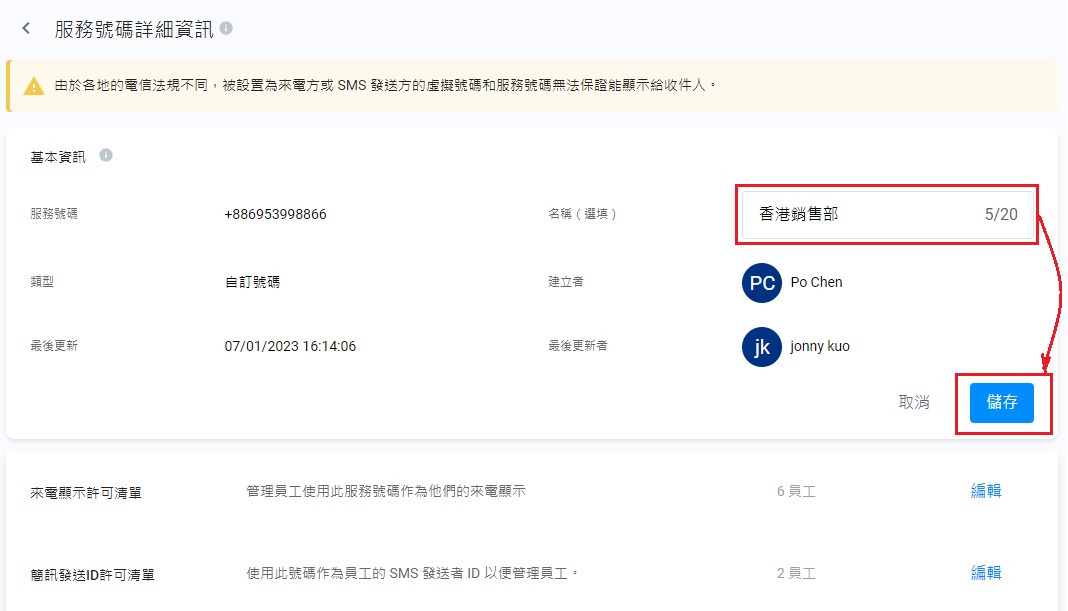Viewport: 1068px width, 611px height.
Task: Click the back arrow icon
Action: [26, 29]
